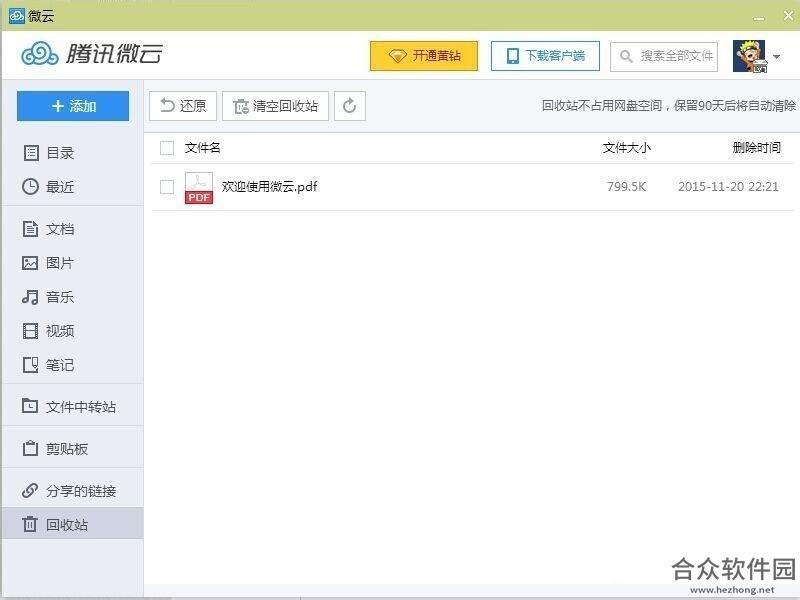The height and width of the screenshot is (600, 800).
Task: Sort by 删除时间 column header
Action: 757,148
